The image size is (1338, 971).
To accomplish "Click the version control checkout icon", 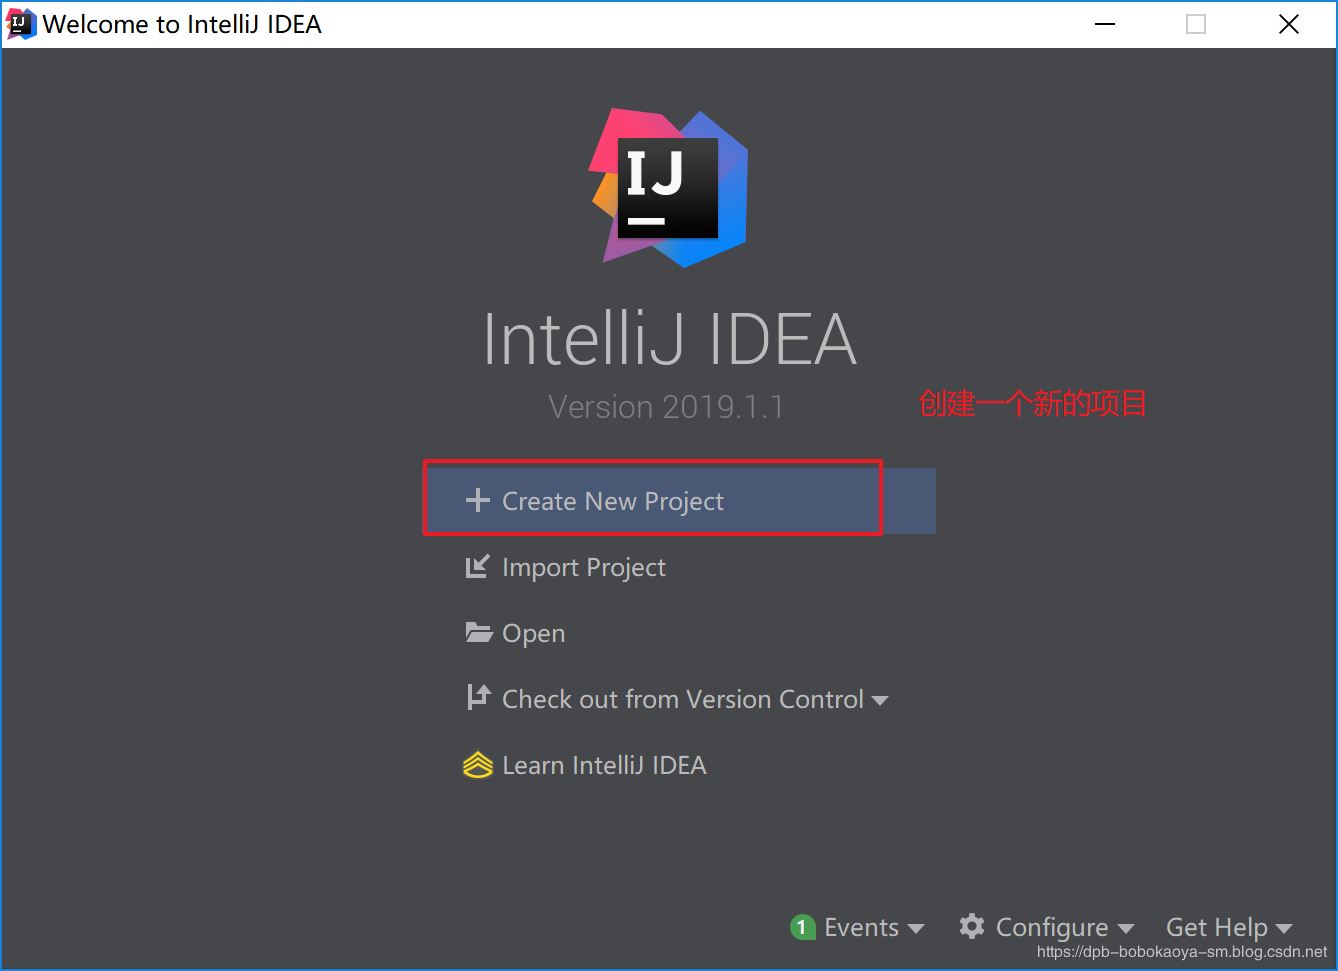I will 478,697.
